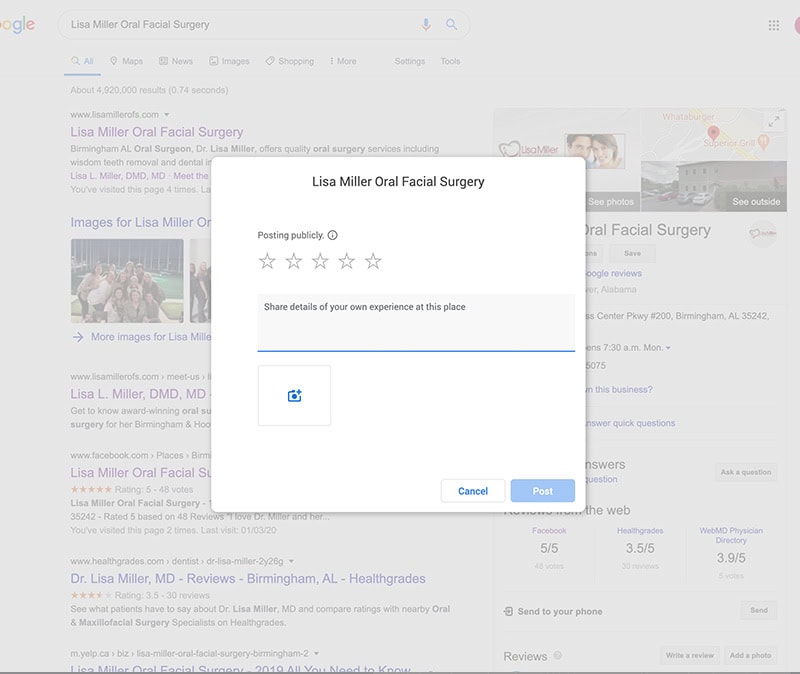Rate four stars in review dialog

pos(347,261)
